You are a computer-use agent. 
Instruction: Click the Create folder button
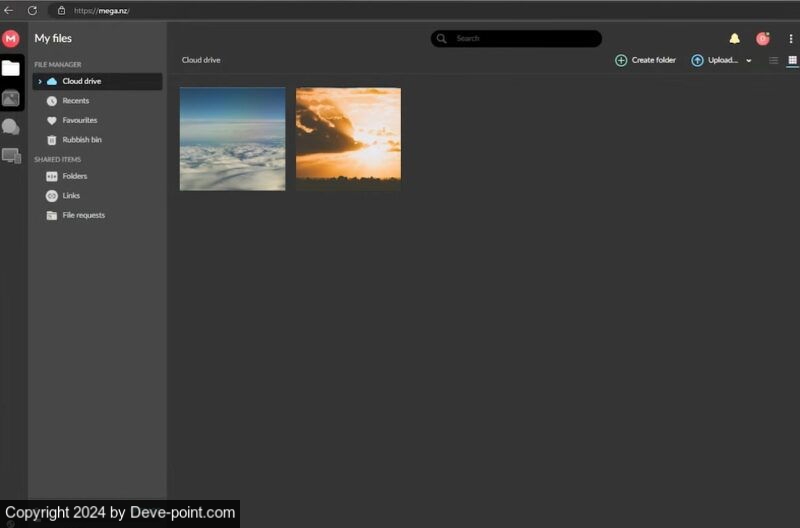pyautogui.click(x=645, y=61)
